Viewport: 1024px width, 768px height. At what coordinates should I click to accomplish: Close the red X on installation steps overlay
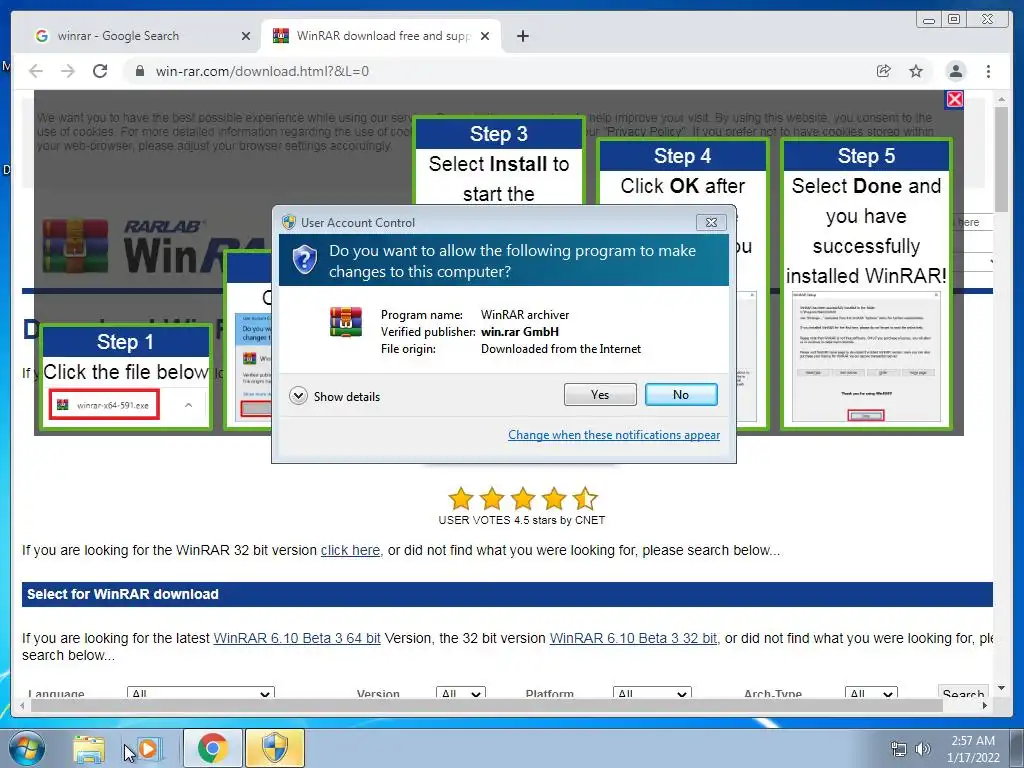(x=954, y=99)
